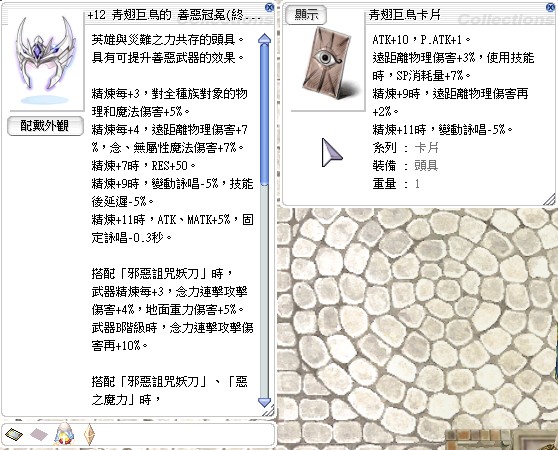The image size is (558, 450).
Task: Click the scroll down arrow of item description
Action: [264, 402]
